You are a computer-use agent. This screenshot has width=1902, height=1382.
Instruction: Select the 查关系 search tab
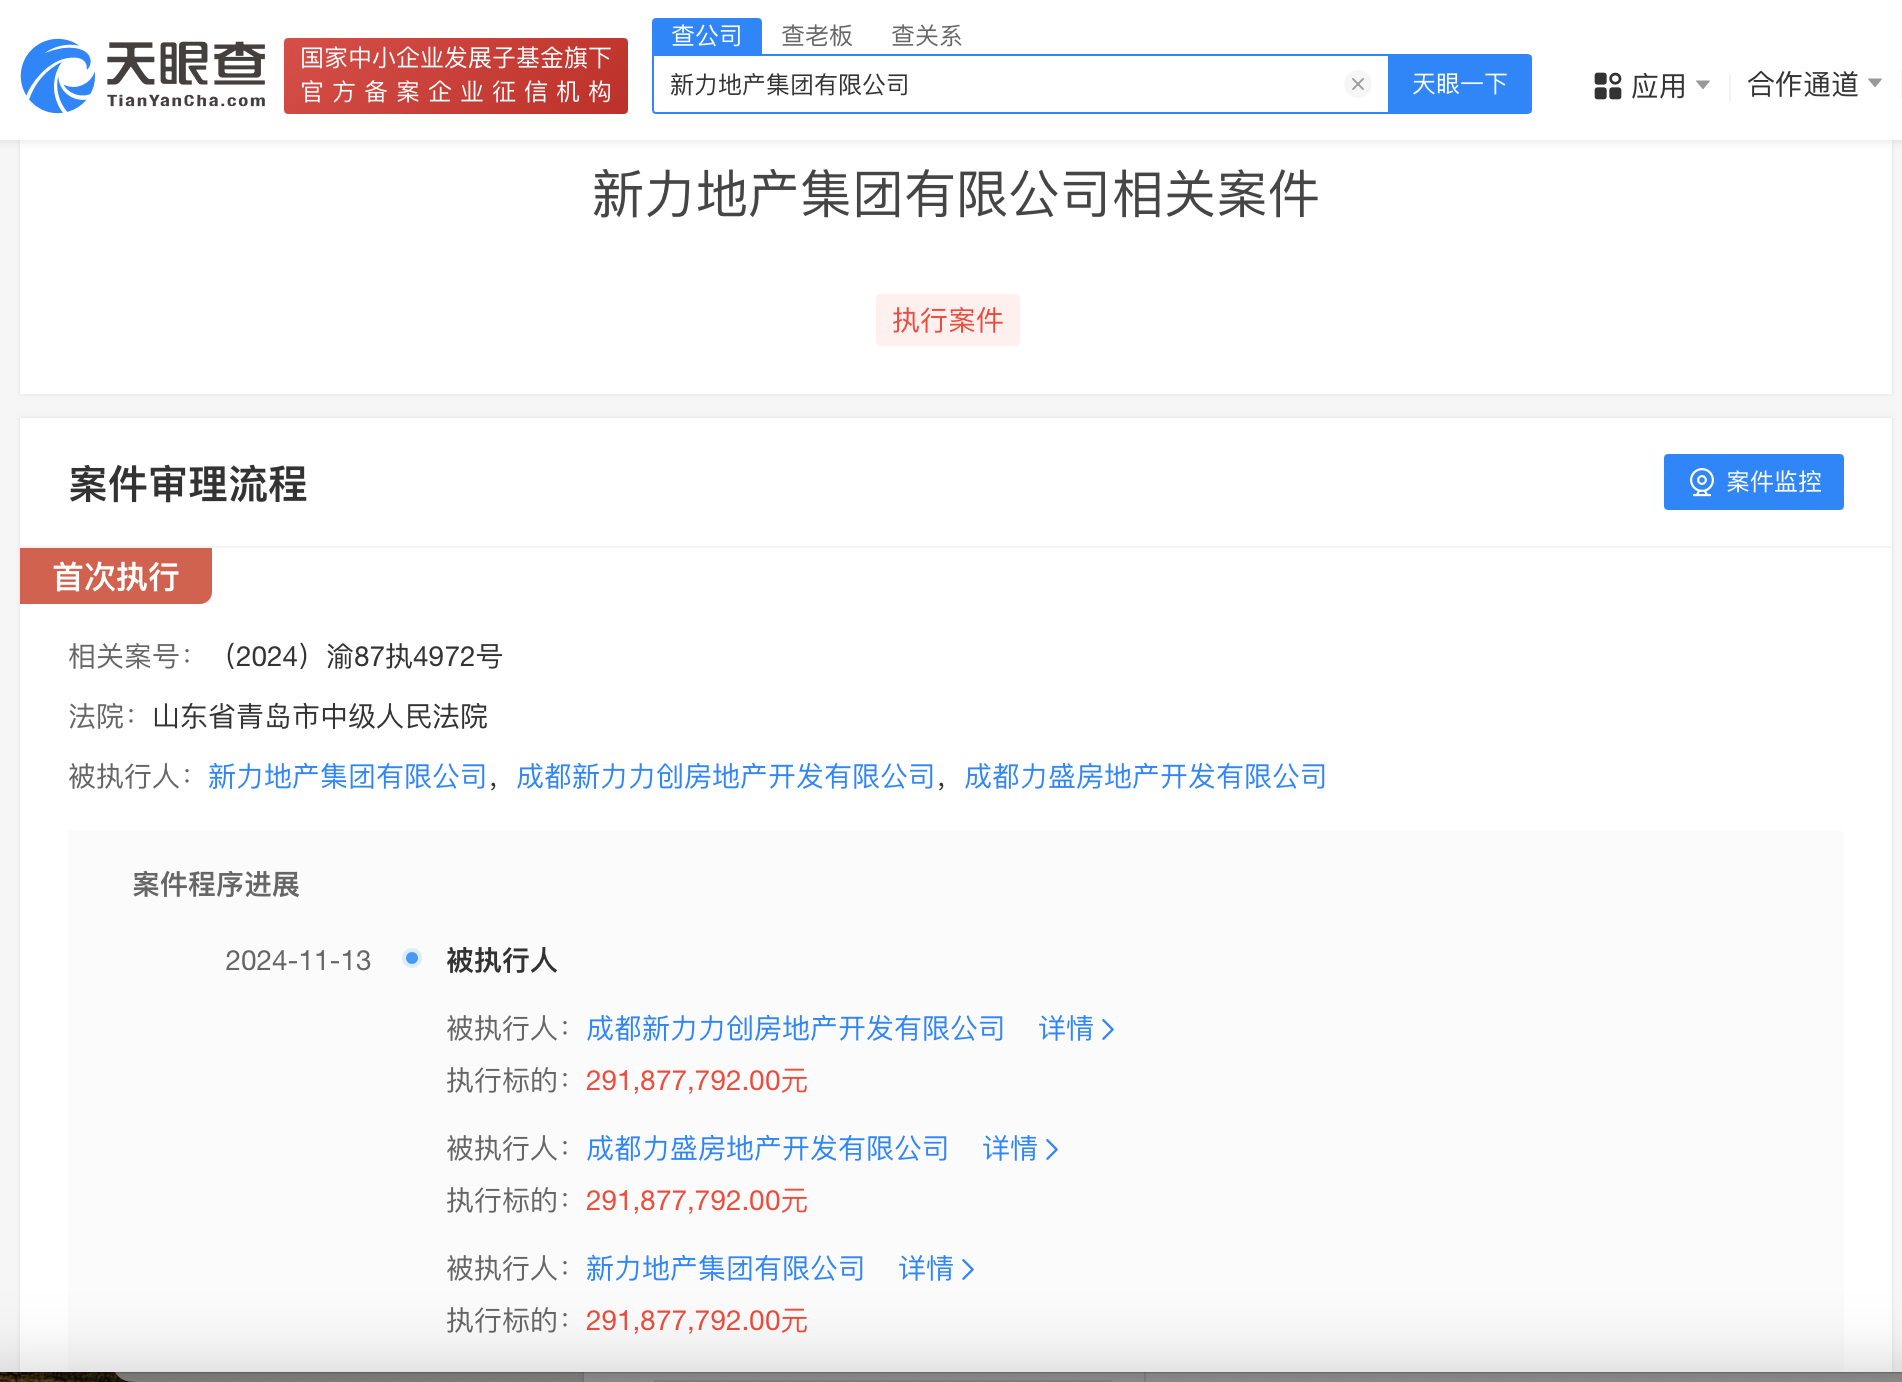pyautogui.click(x=926, y=36)
